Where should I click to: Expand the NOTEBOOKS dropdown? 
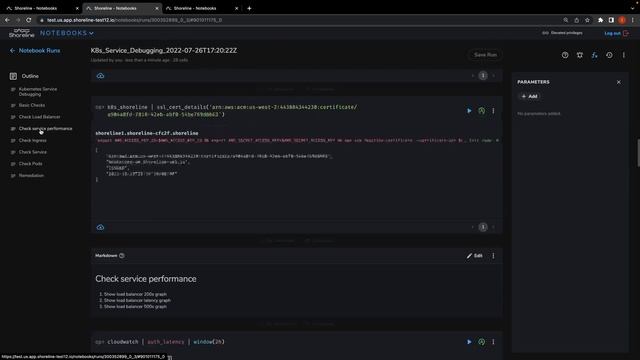(x=67, y=33)
